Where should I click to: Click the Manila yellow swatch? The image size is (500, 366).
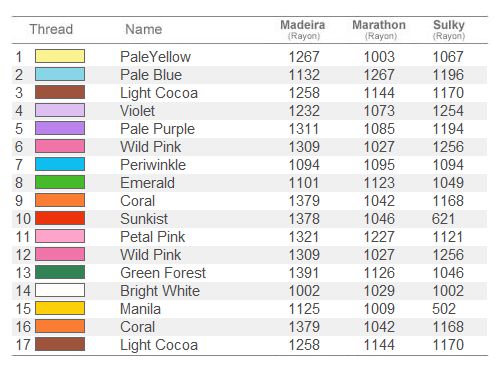pyautogui.click(x=60, y=308)
